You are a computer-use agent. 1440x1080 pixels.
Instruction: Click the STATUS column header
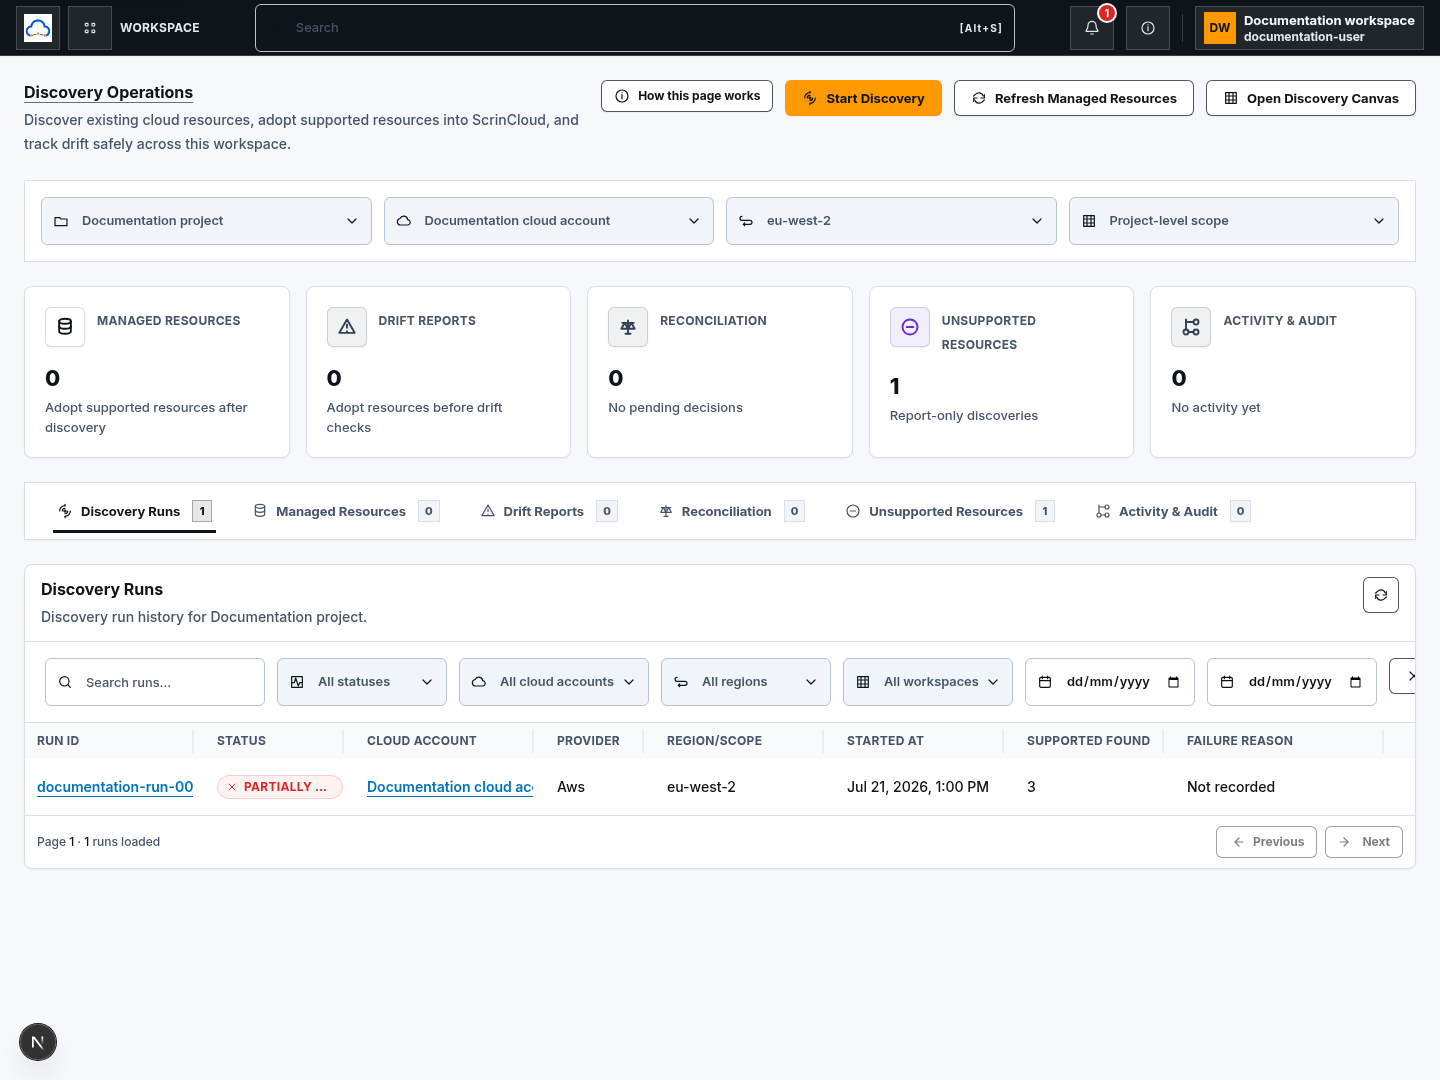[241, 741]
